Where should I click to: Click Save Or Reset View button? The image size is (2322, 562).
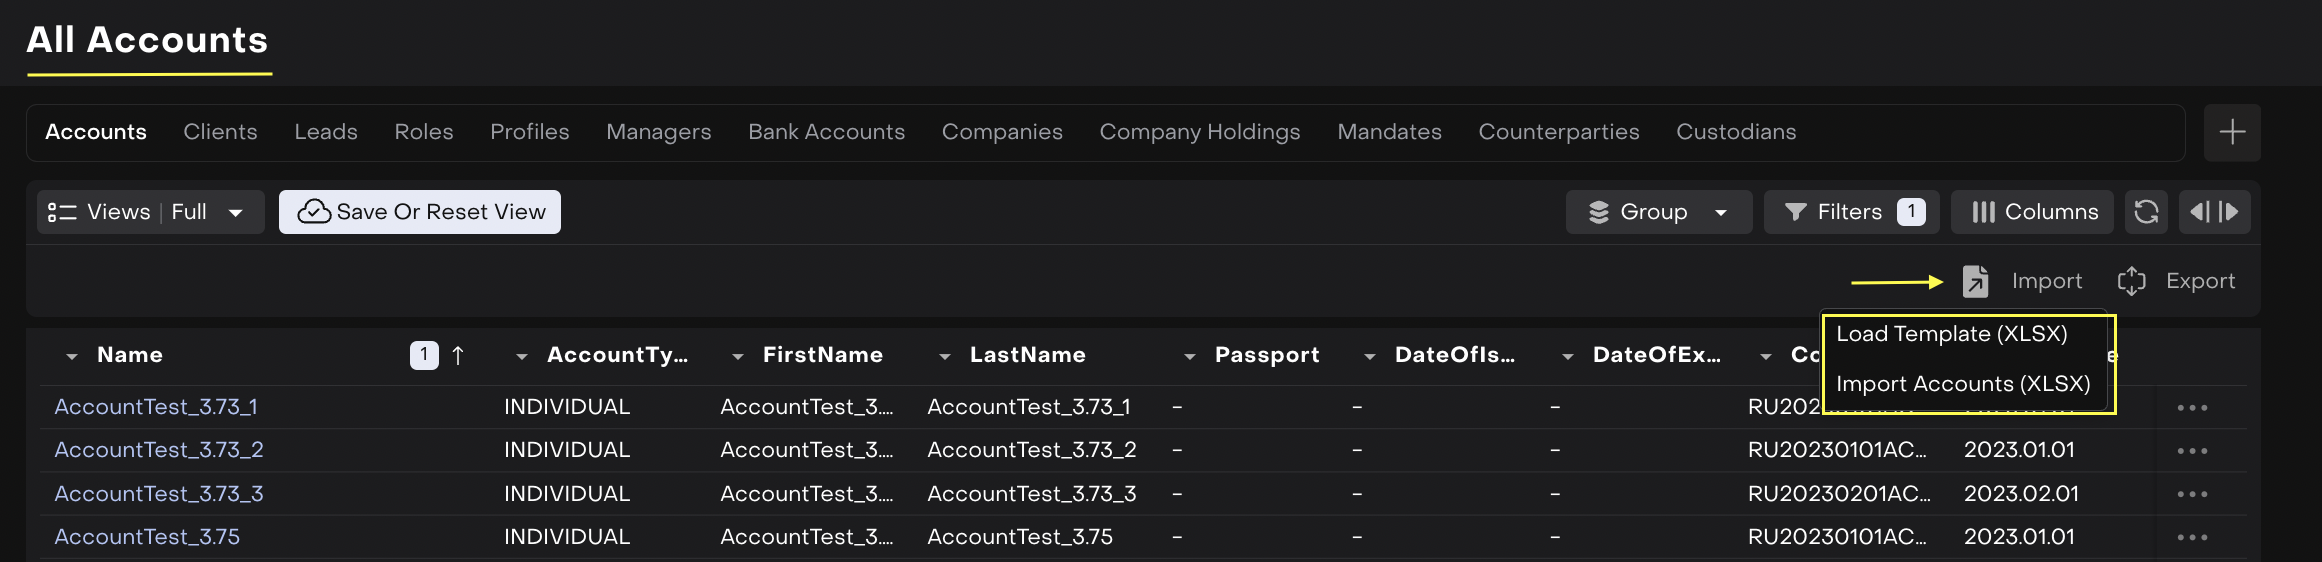point(420,212)
